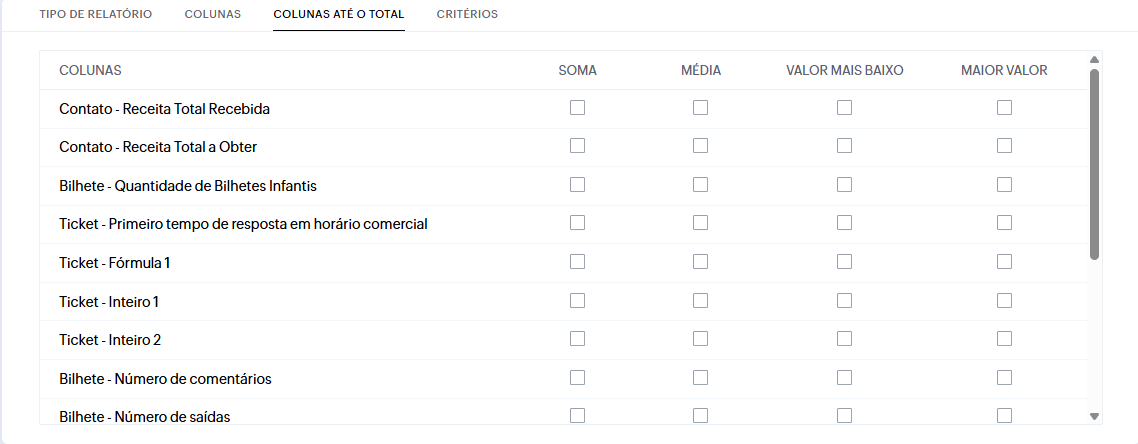The image size is (1138, 444).
Task: Click the scroll up arrow
Action: 1094,60
